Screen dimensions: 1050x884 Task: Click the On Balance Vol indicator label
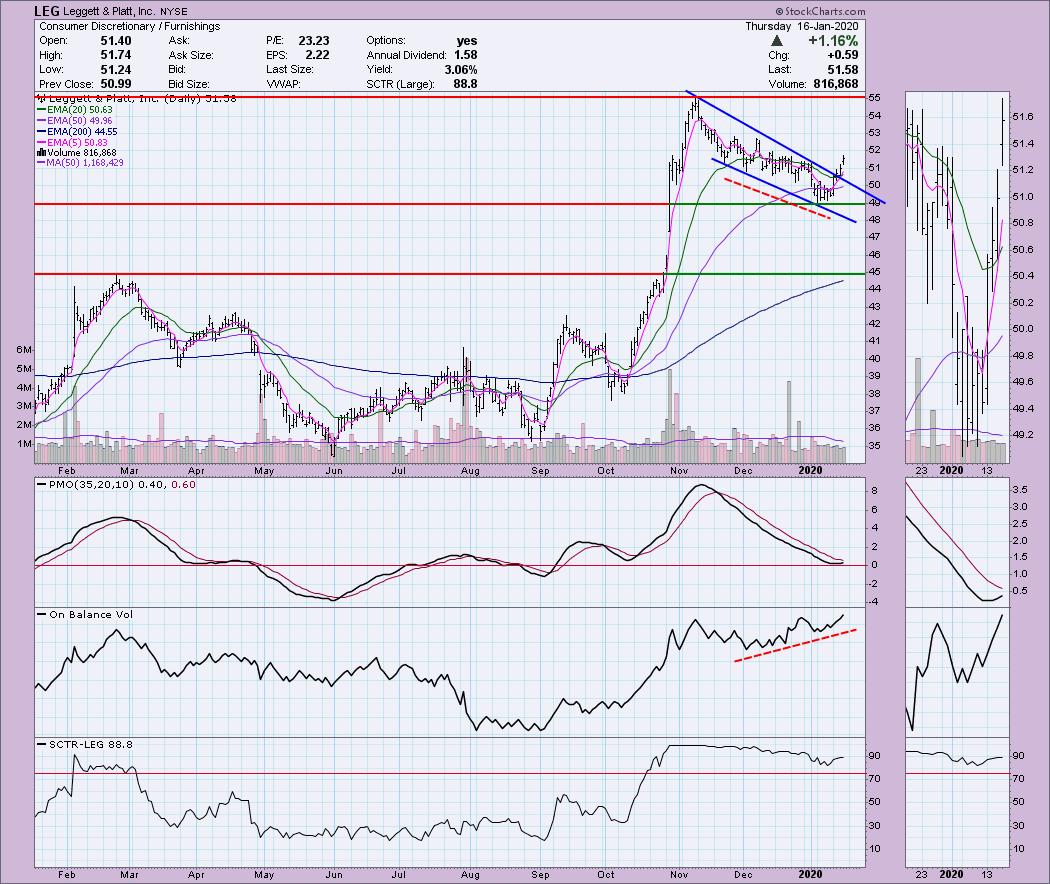(x=91, y=614)
